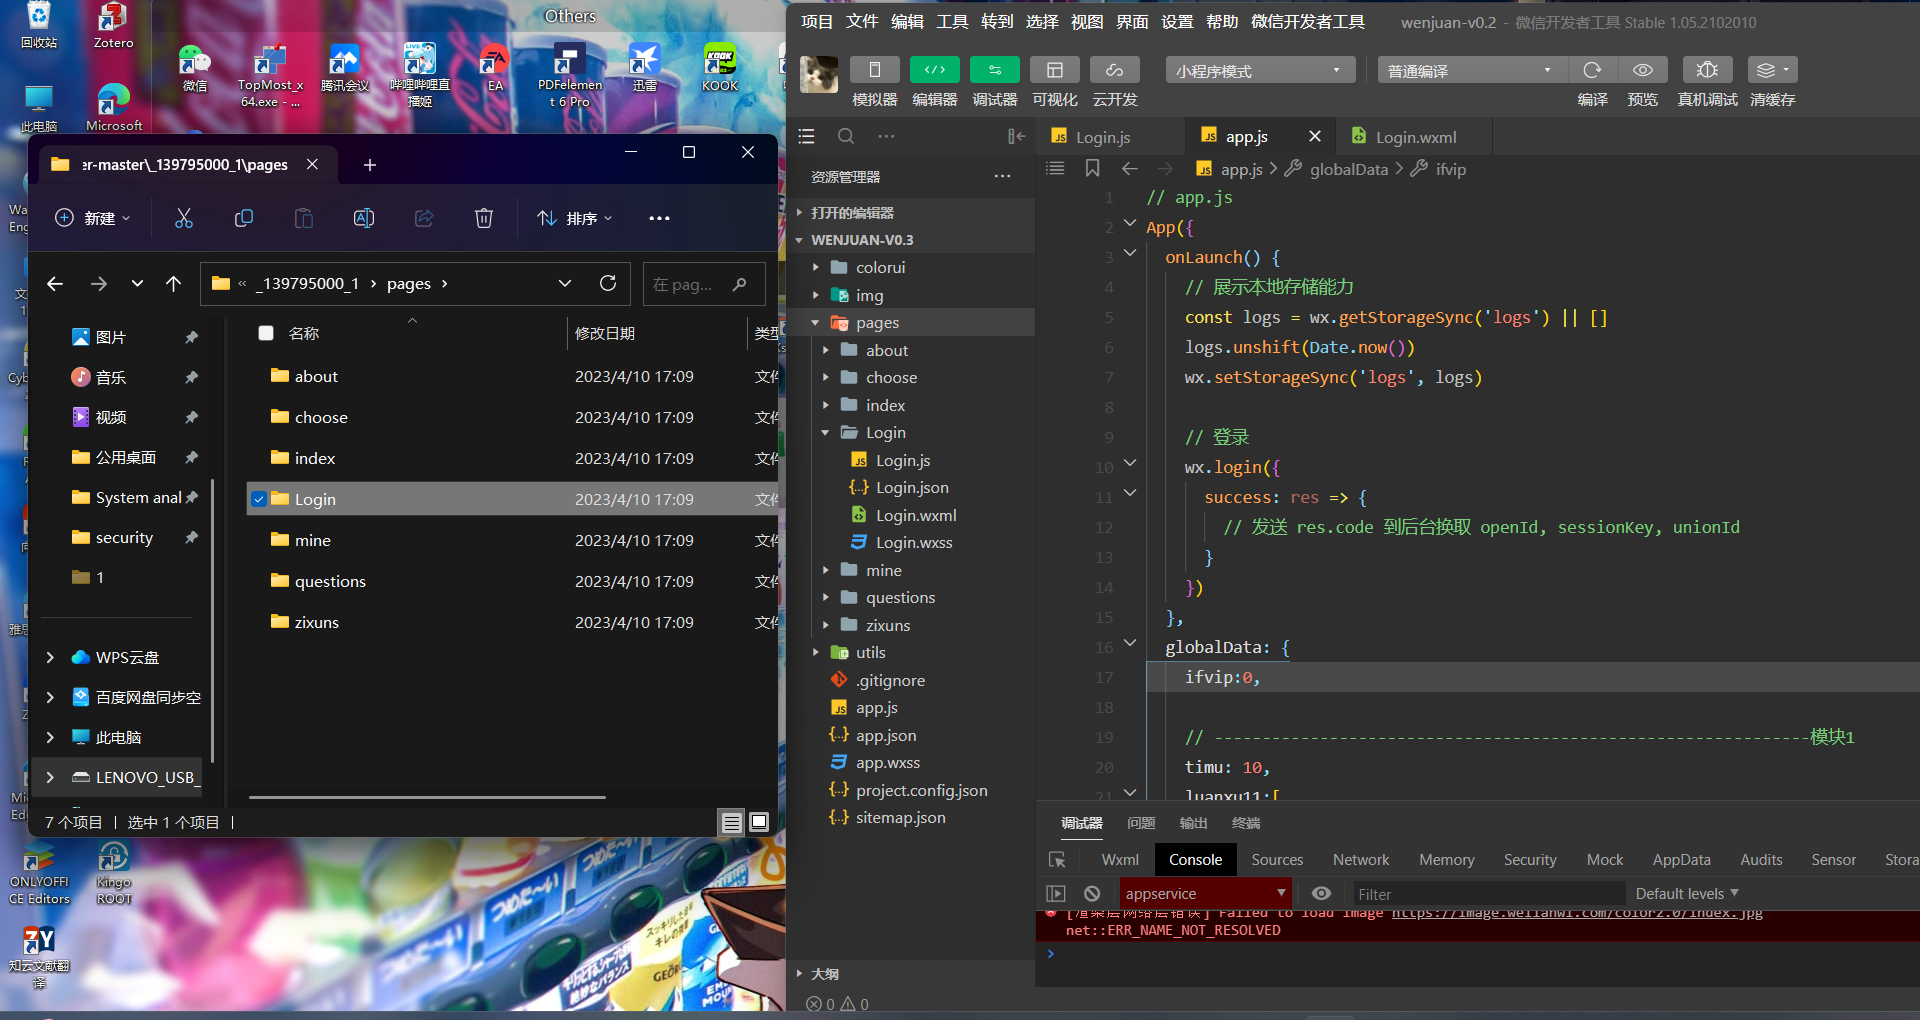Open Cloud Development (云开发) icon
Image resolution: width=1920 pixels, height=1020 pixels.
[x=1114, y=70]
